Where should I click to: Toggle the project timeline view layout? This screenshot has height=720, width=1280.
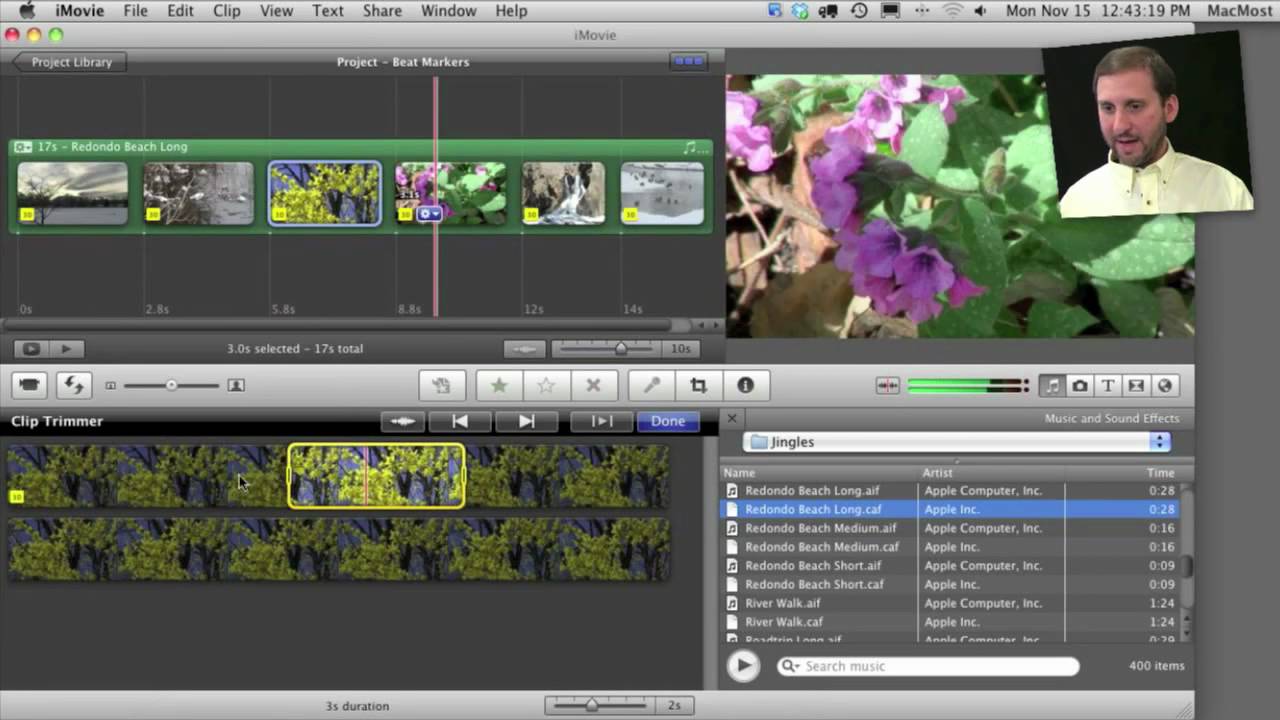688,61
